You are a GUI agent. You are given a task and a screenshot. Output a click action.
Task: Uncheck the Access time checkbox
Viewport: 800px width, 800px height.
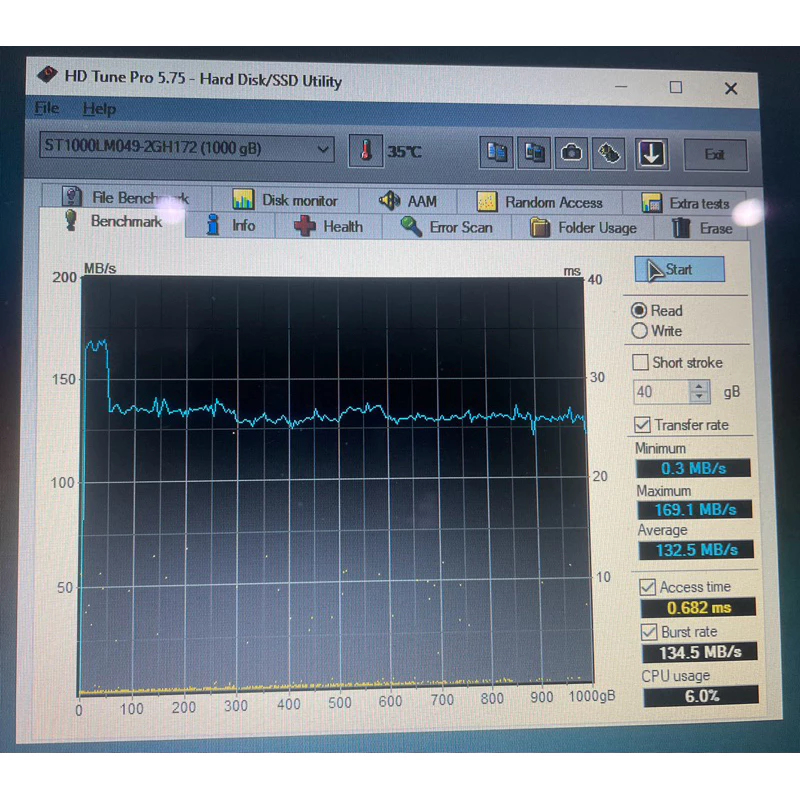pos(647,587)
